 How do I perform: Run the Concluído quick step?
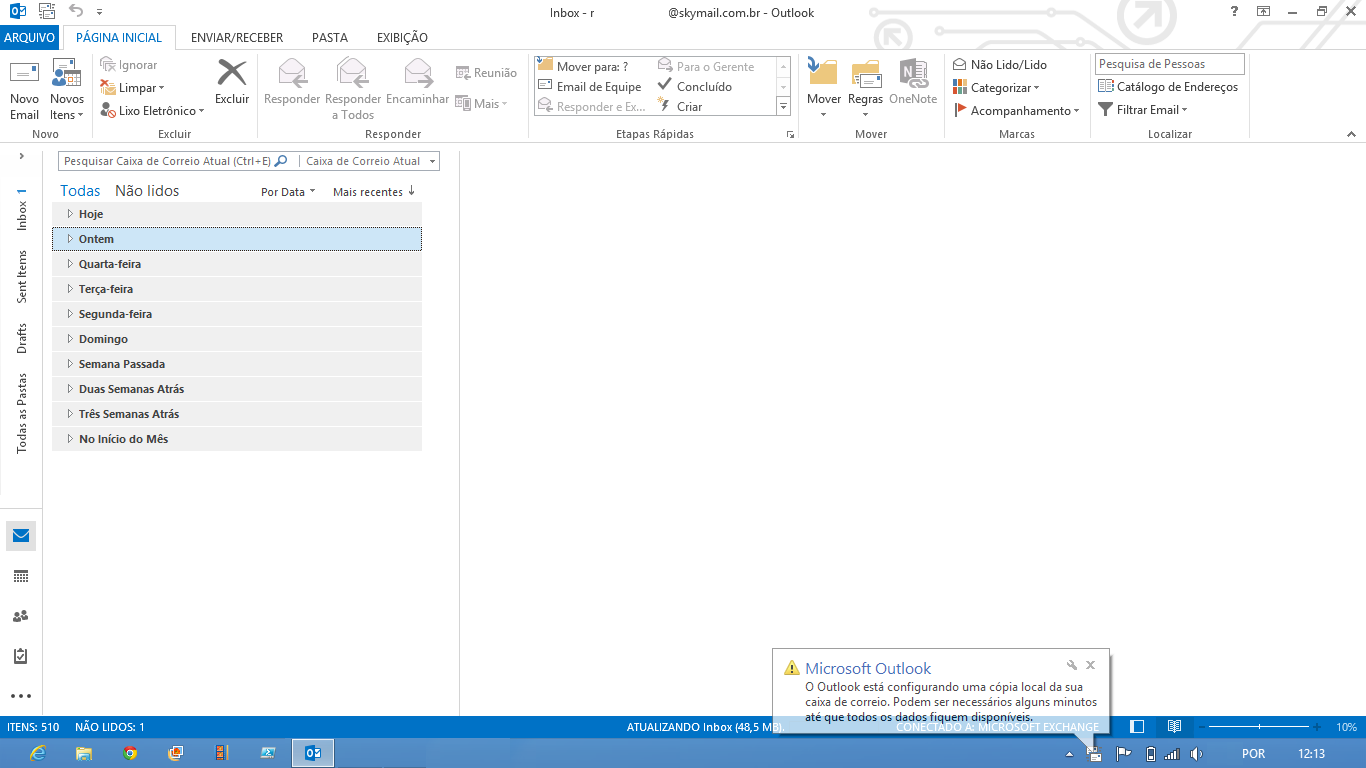tap(694, 86)
